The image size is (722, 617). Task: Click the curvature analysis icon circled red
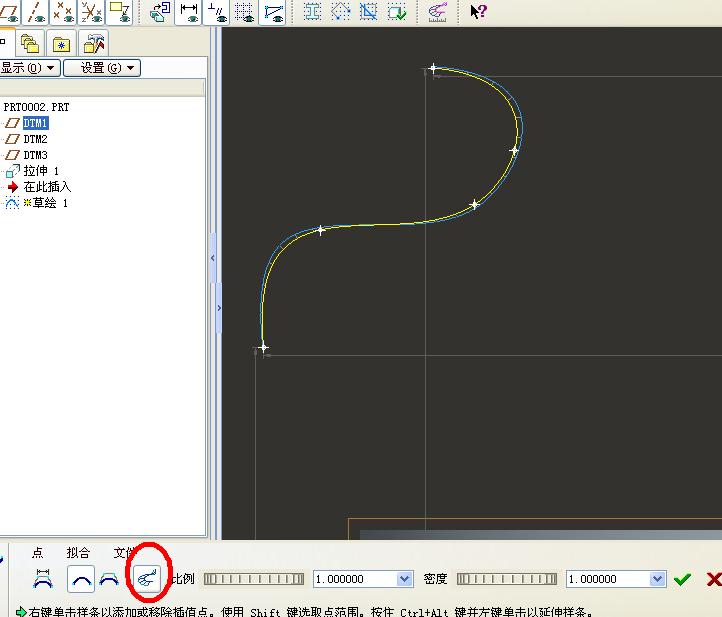(147, 578)
